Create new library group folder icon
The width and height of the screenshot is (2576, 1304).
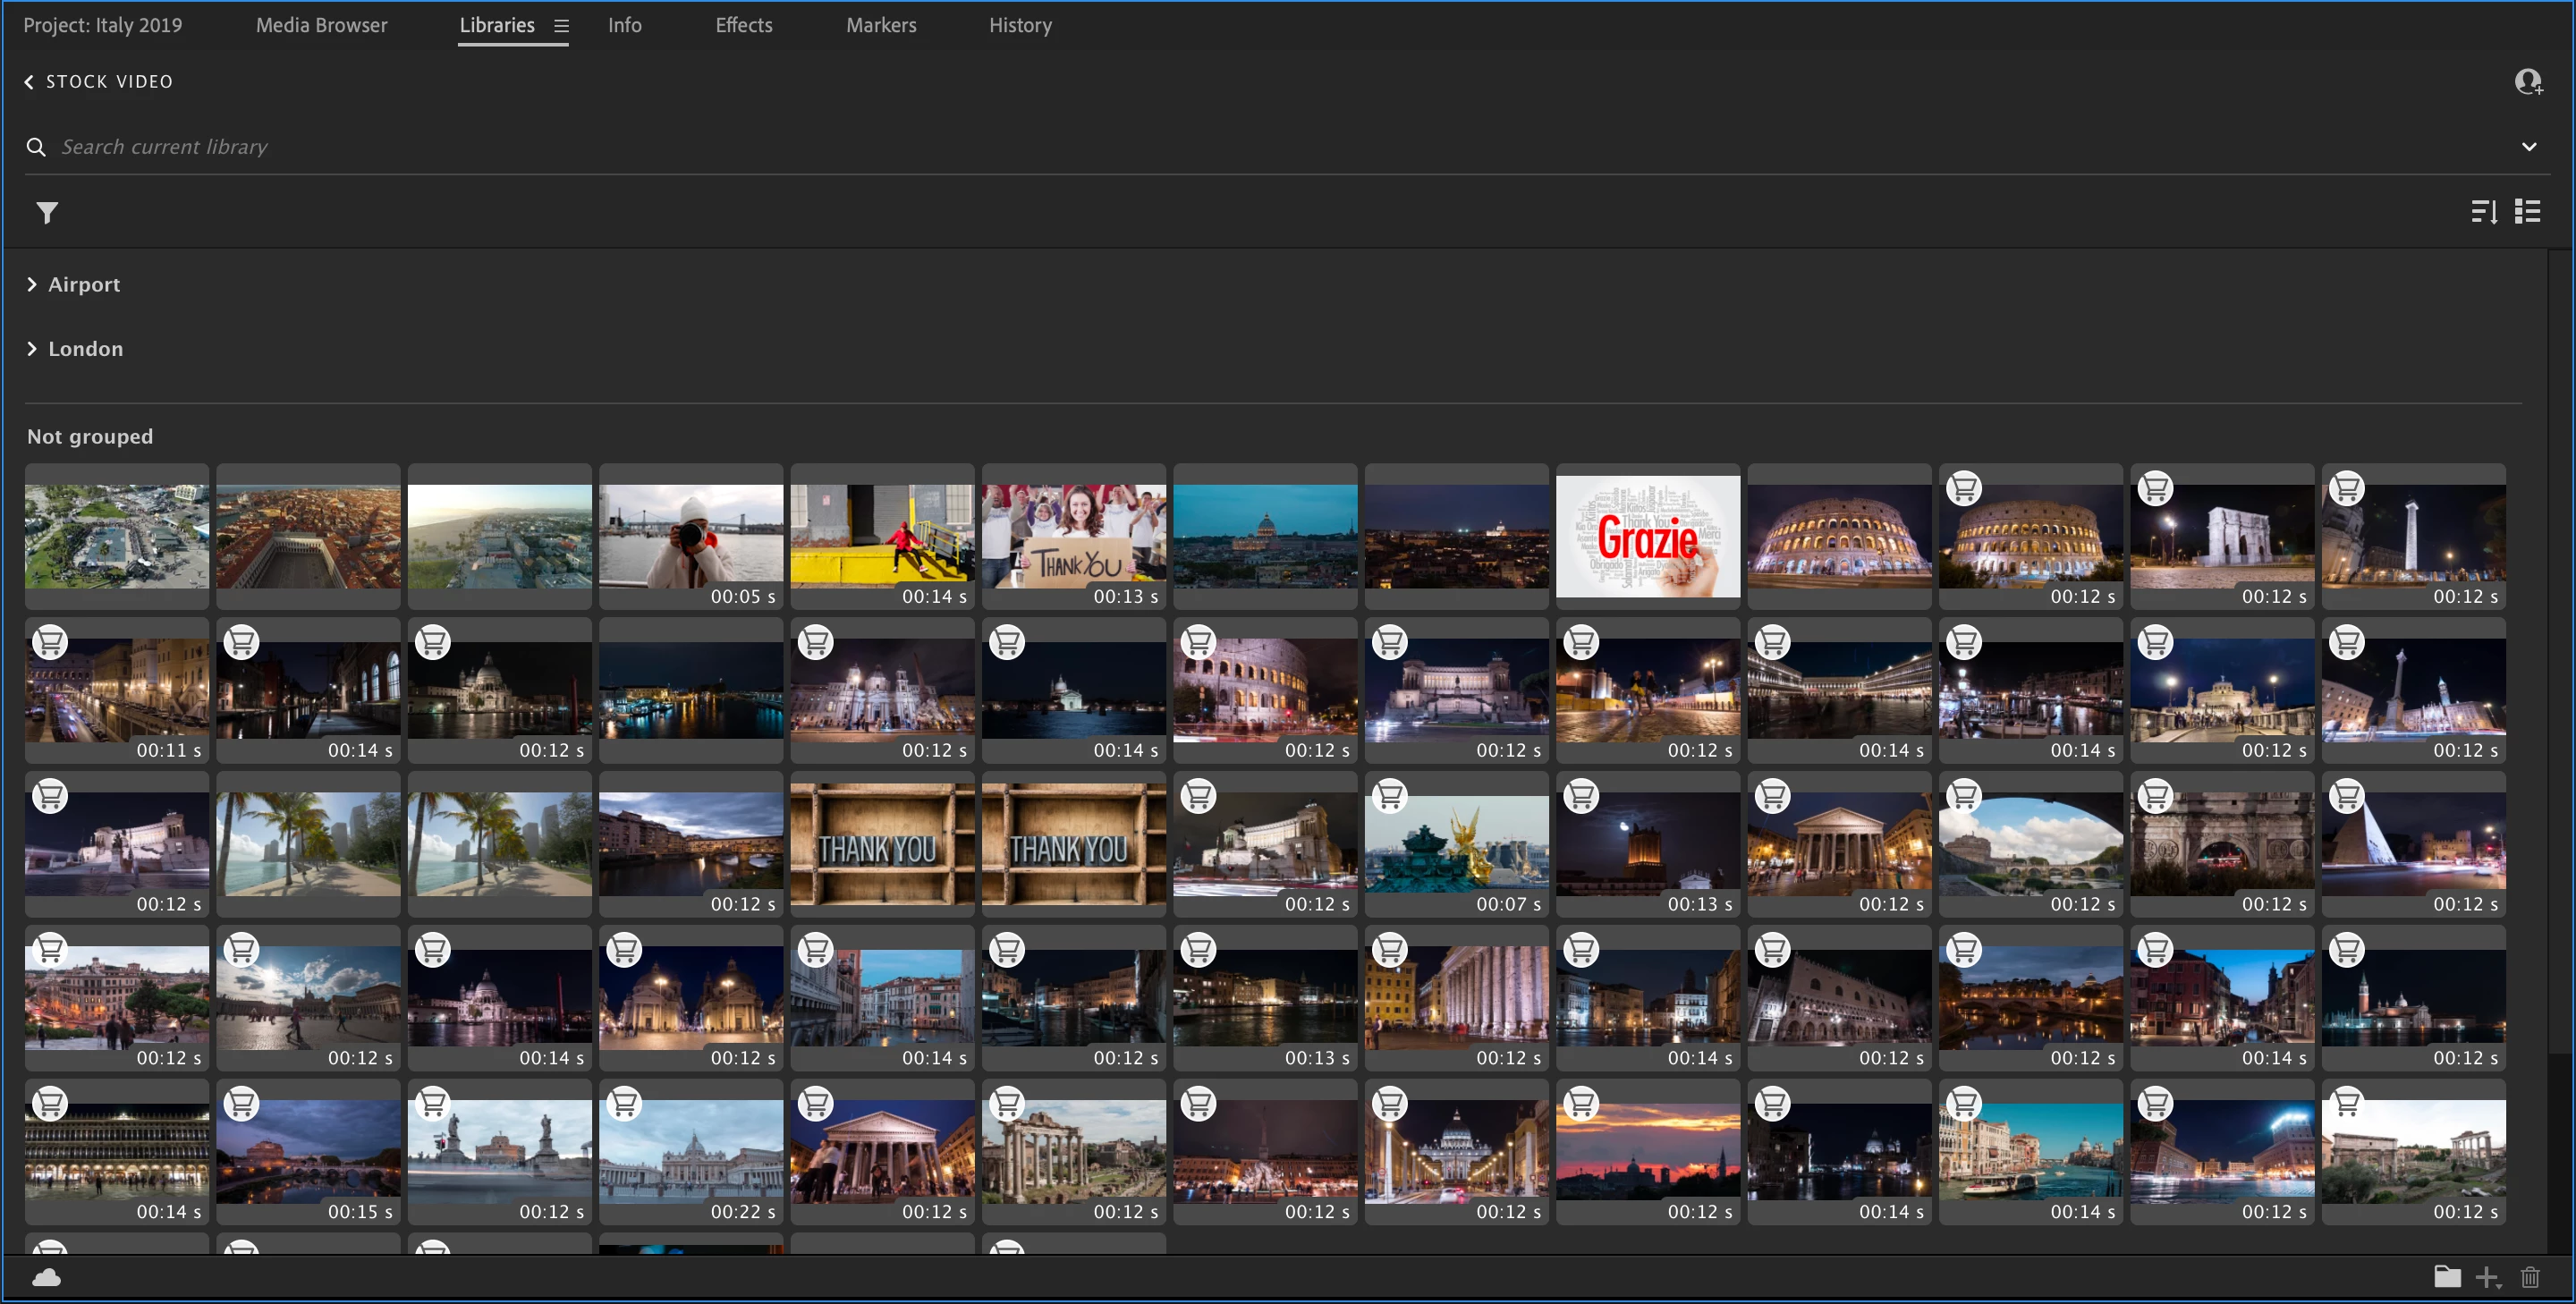[2447, 1277]
